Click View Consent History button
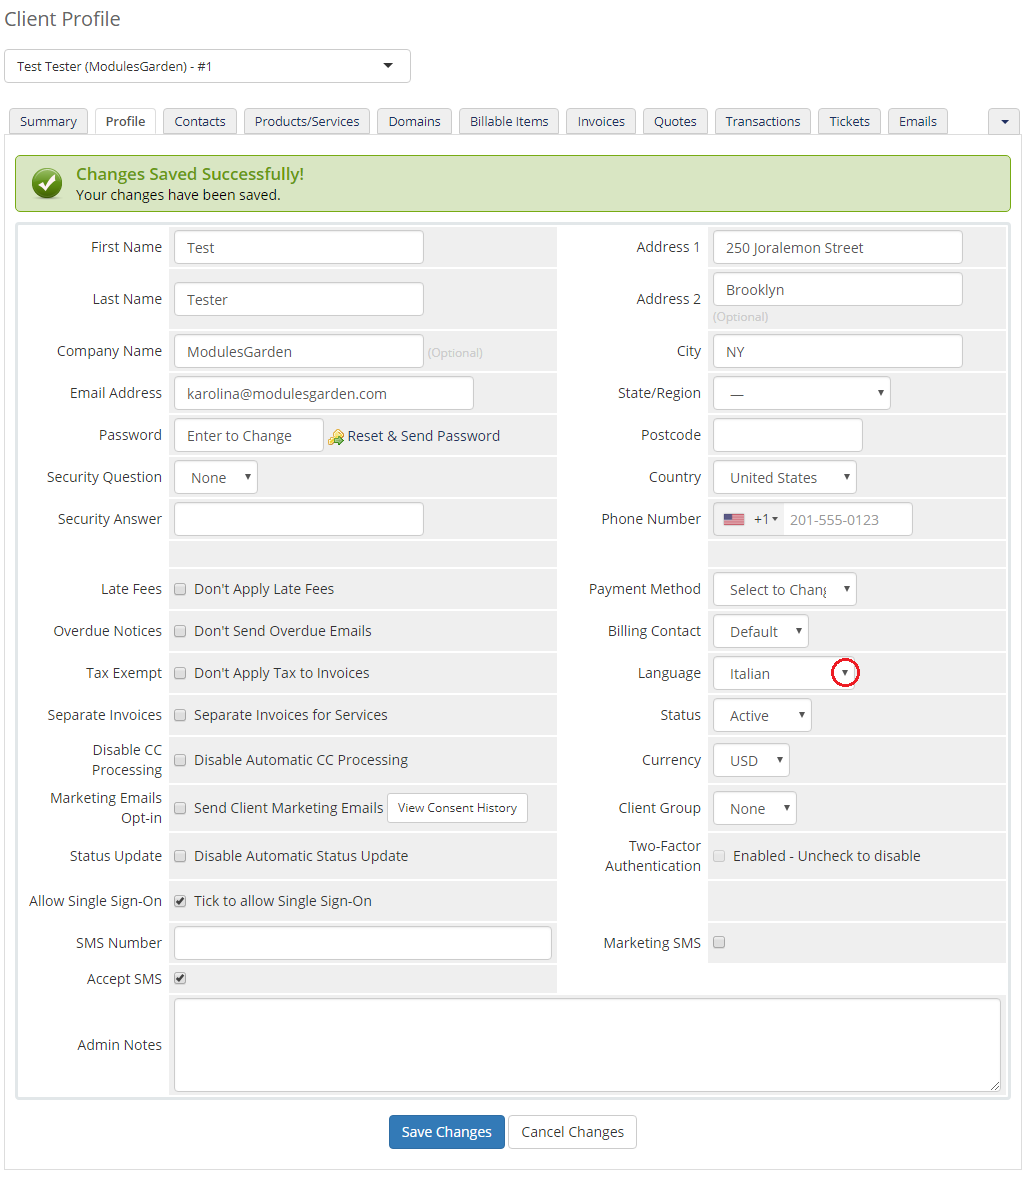1024x1178 pixels. point(457,808)
